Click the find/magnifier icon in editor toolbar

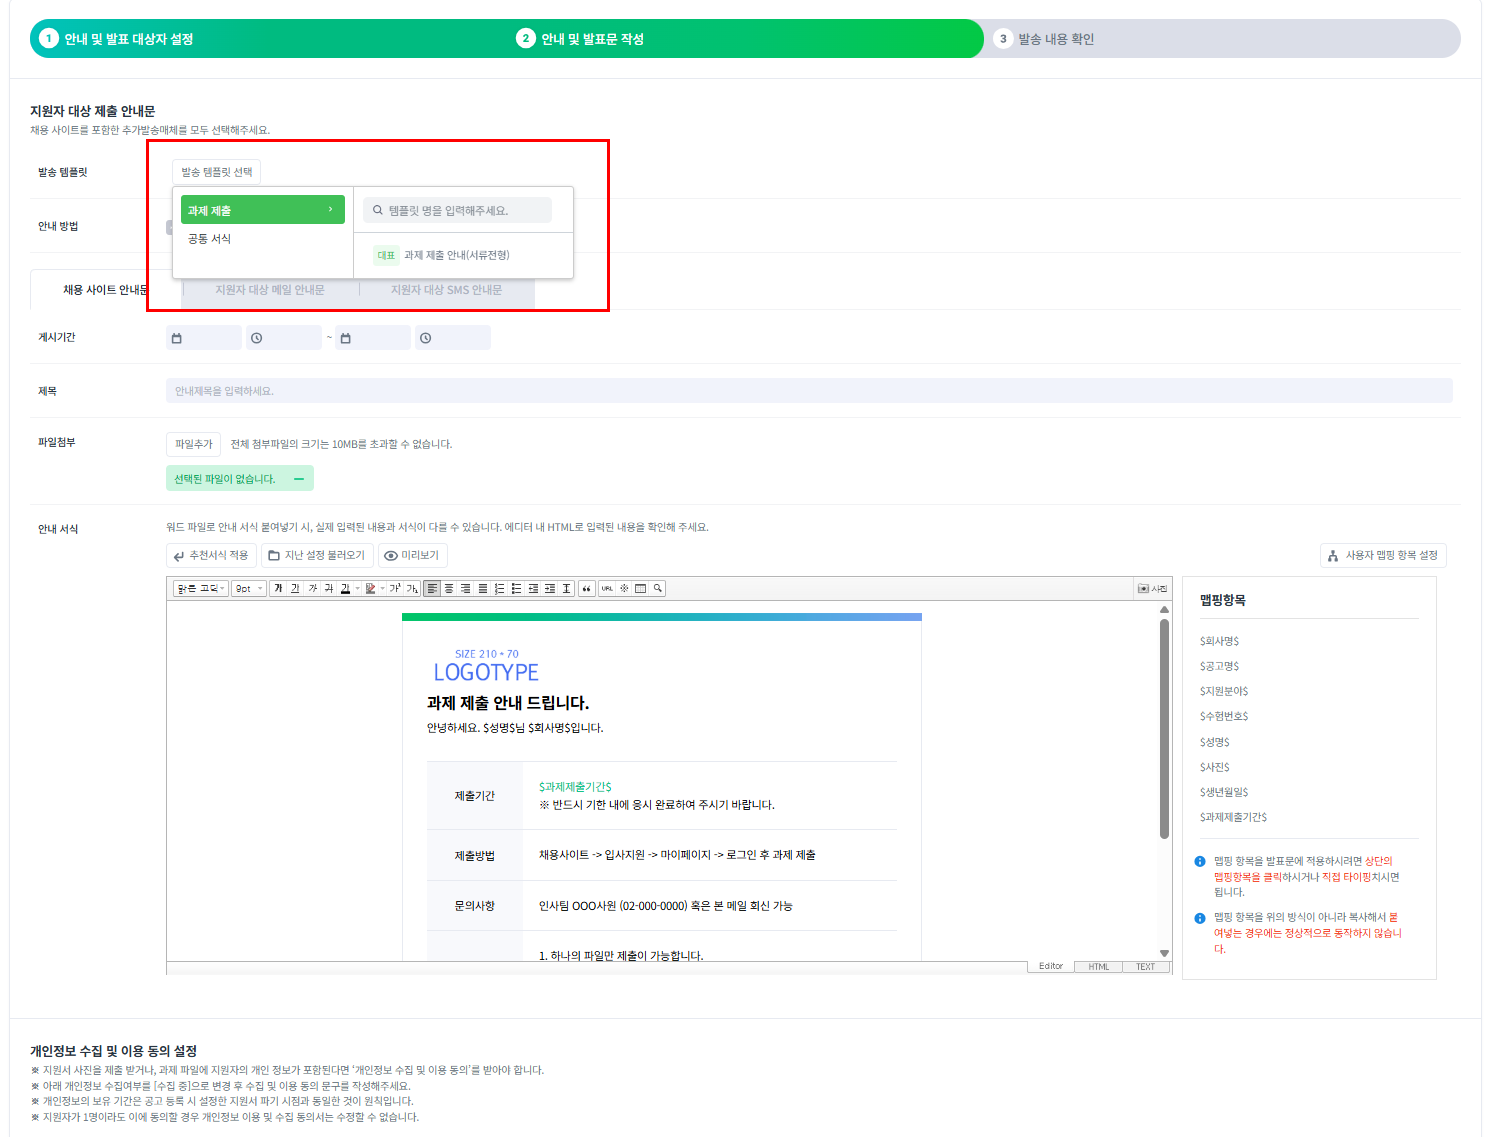(x=658, y=589)
